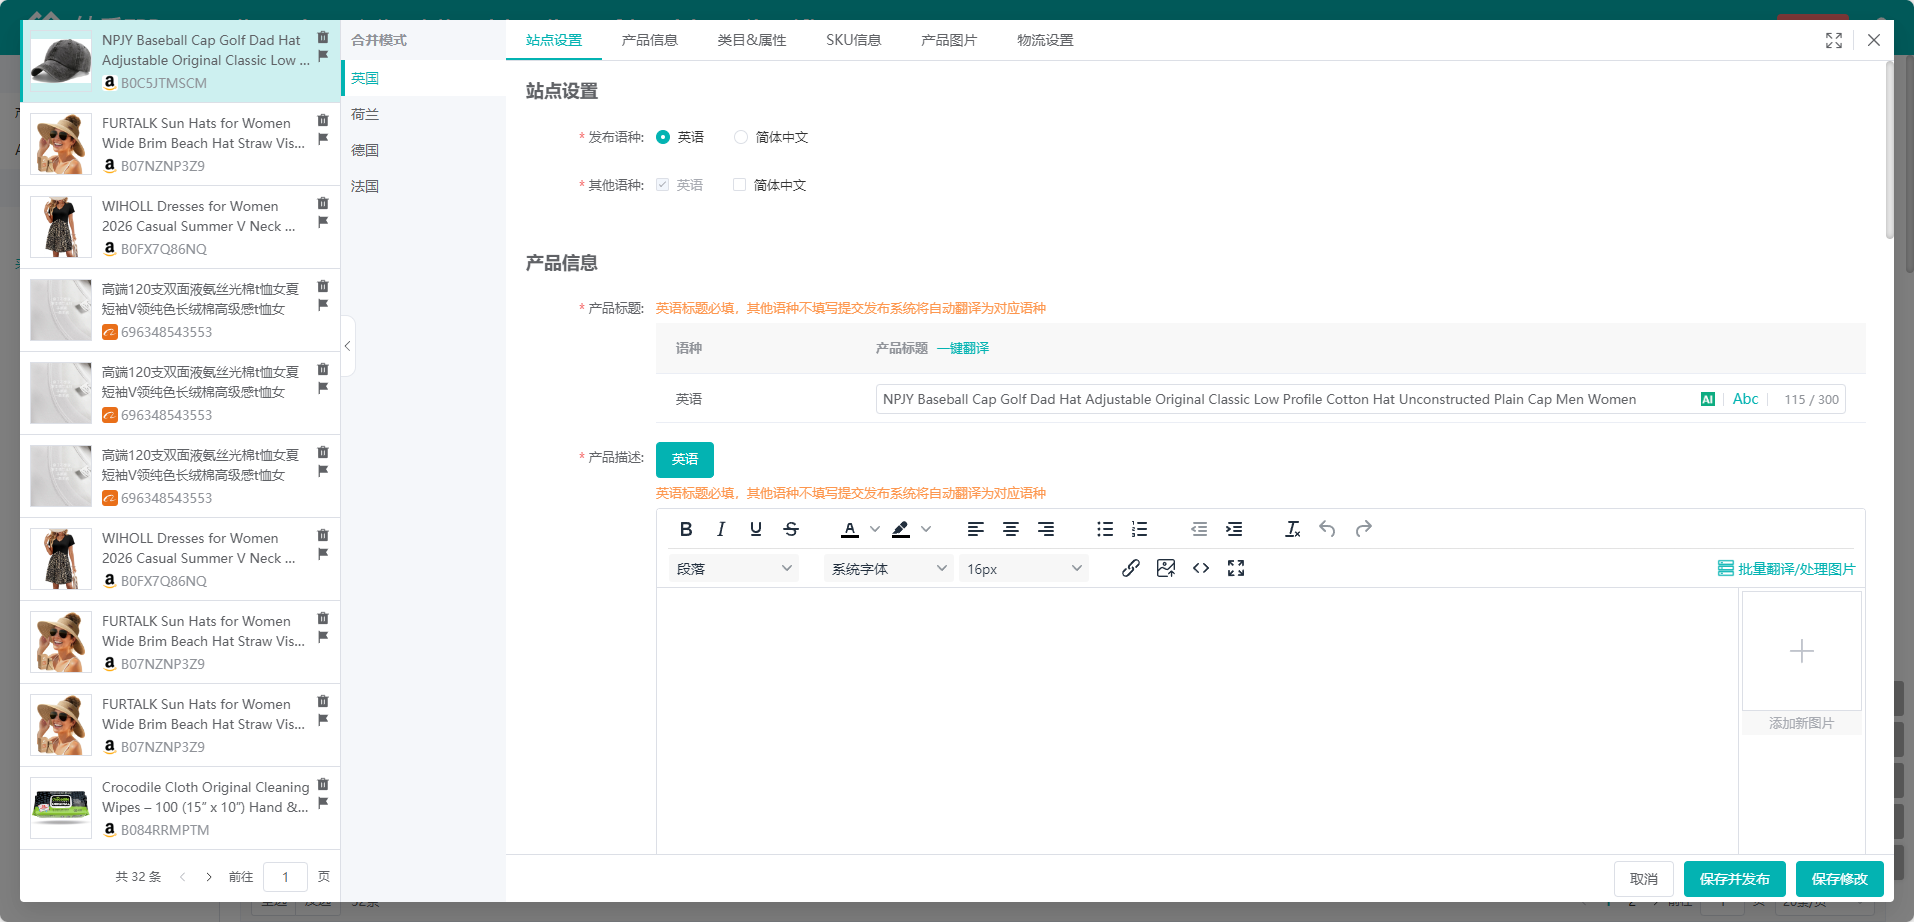Open the 物流设置 tab

(1045, 40)
